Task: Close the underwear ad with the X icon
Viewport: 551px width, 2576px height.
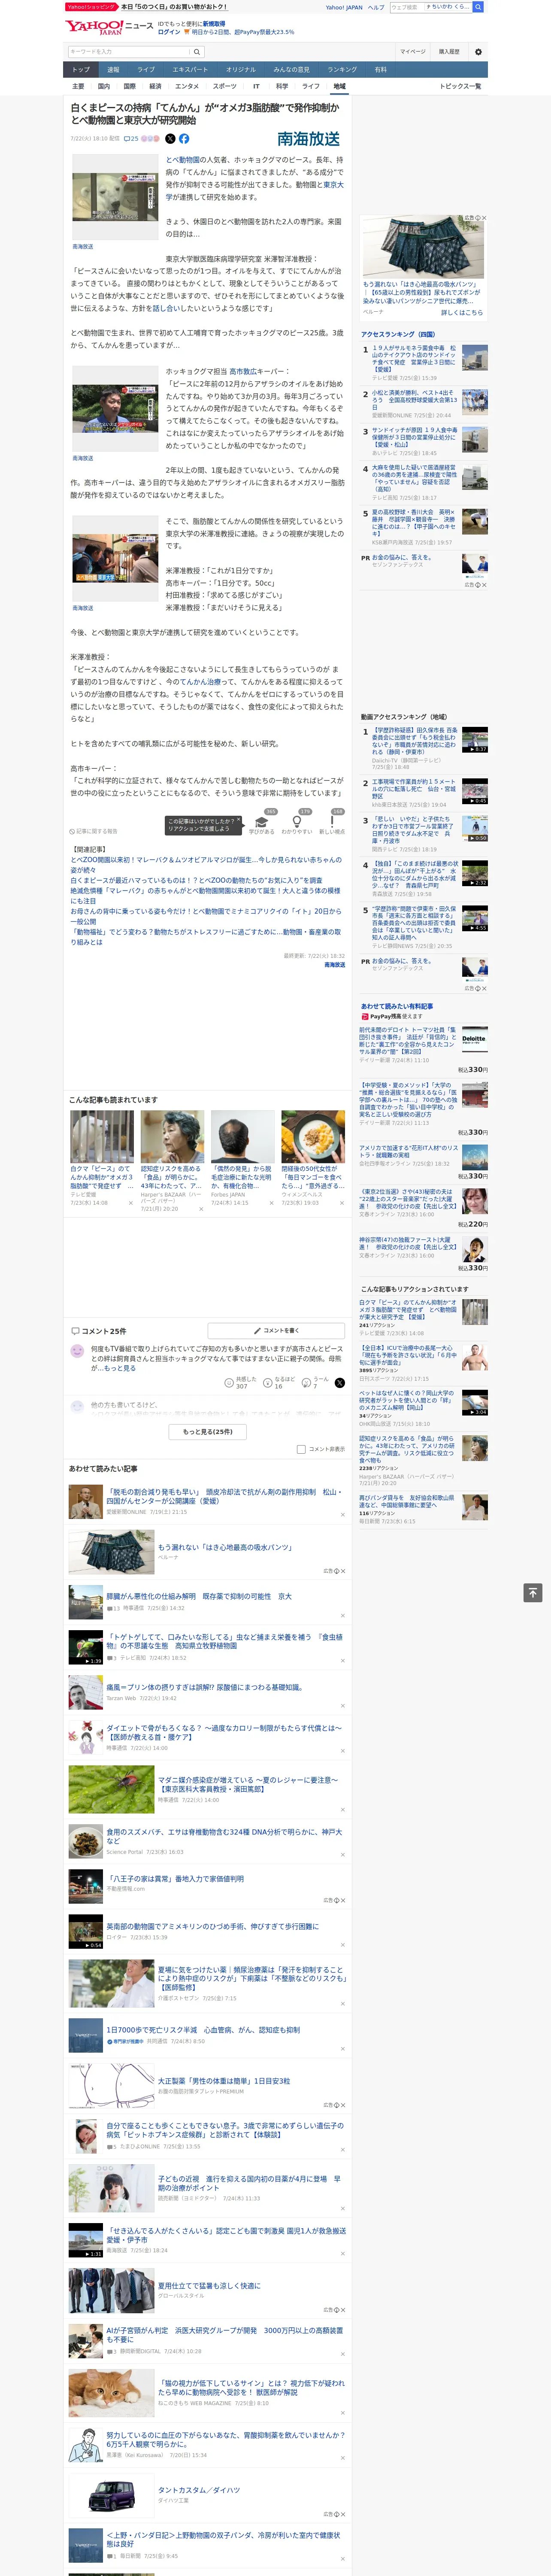Action: 484,218
